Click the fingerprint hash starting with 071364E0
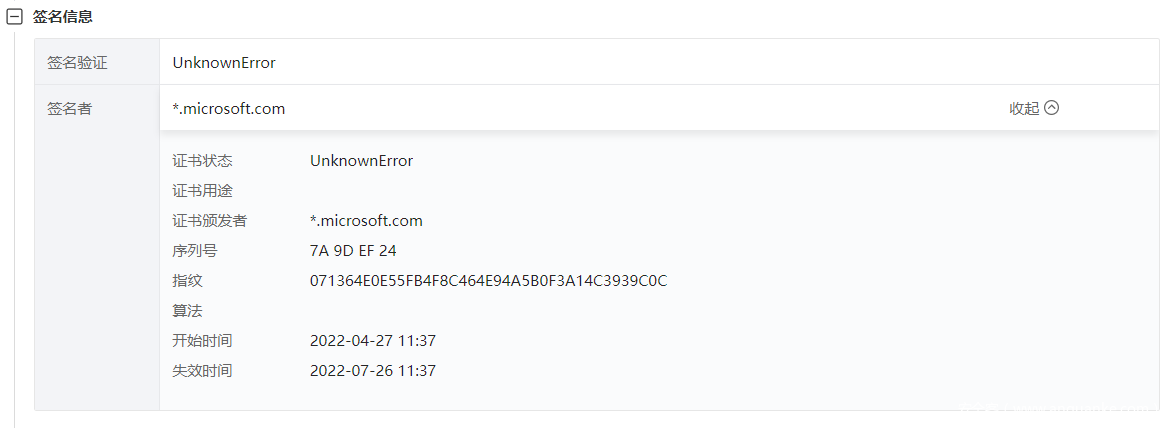The width and height of the screenshot is (1174, 428). (488, 280)
